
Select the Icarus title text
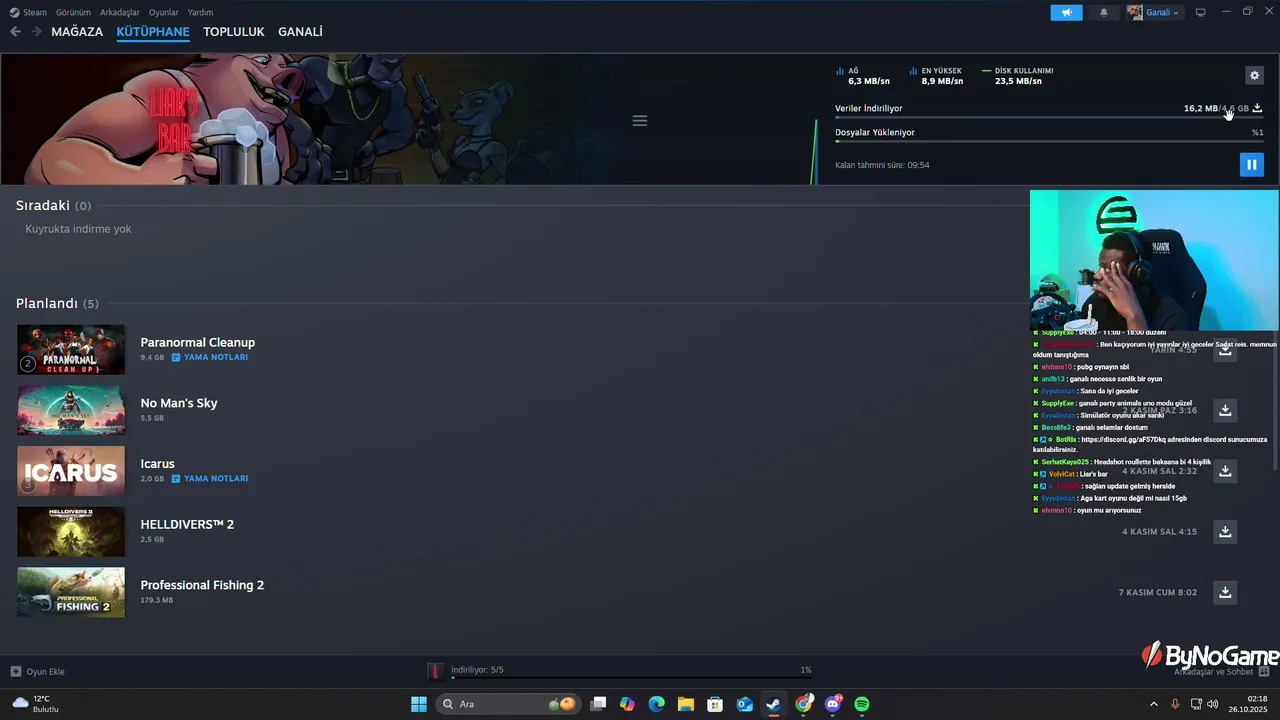coord(158,464)
